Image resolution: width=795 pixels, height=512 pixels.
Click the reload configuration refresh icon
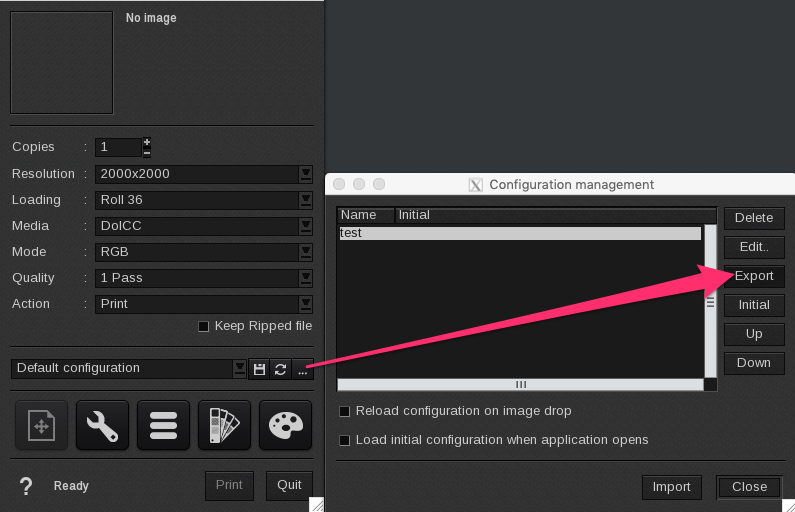[x=281, y=369]
